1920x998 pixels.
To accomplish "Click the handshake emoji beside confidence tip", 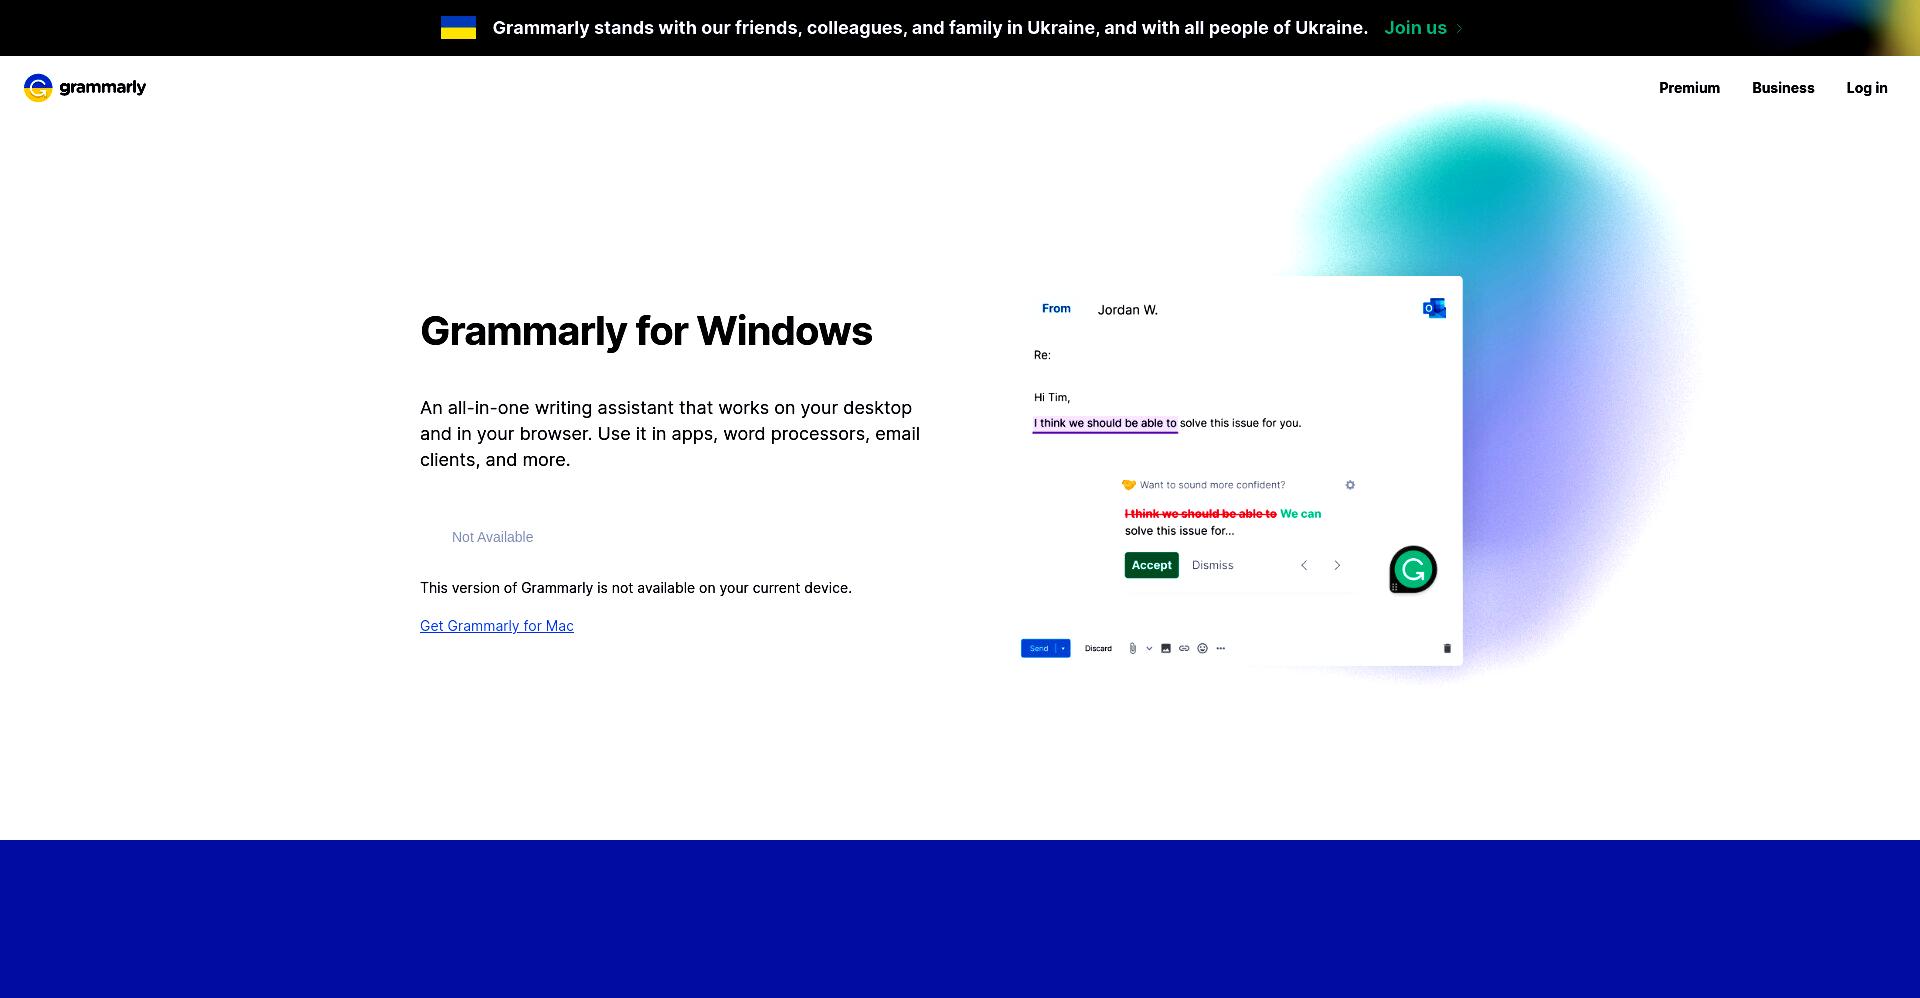I will tap(1128, 485).
